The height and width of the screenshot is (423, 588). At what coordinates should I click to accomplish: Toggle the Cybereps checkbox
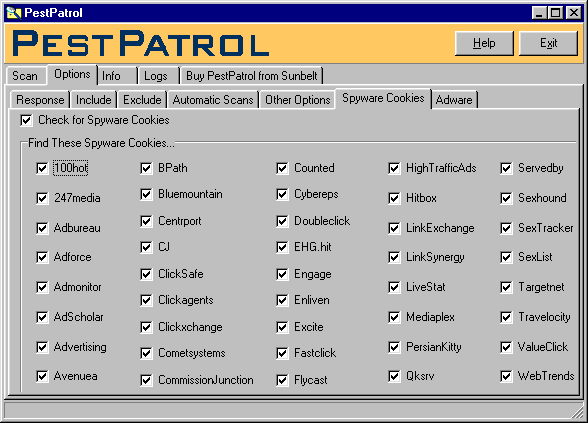pyautogui.click(x=282, y=194)
